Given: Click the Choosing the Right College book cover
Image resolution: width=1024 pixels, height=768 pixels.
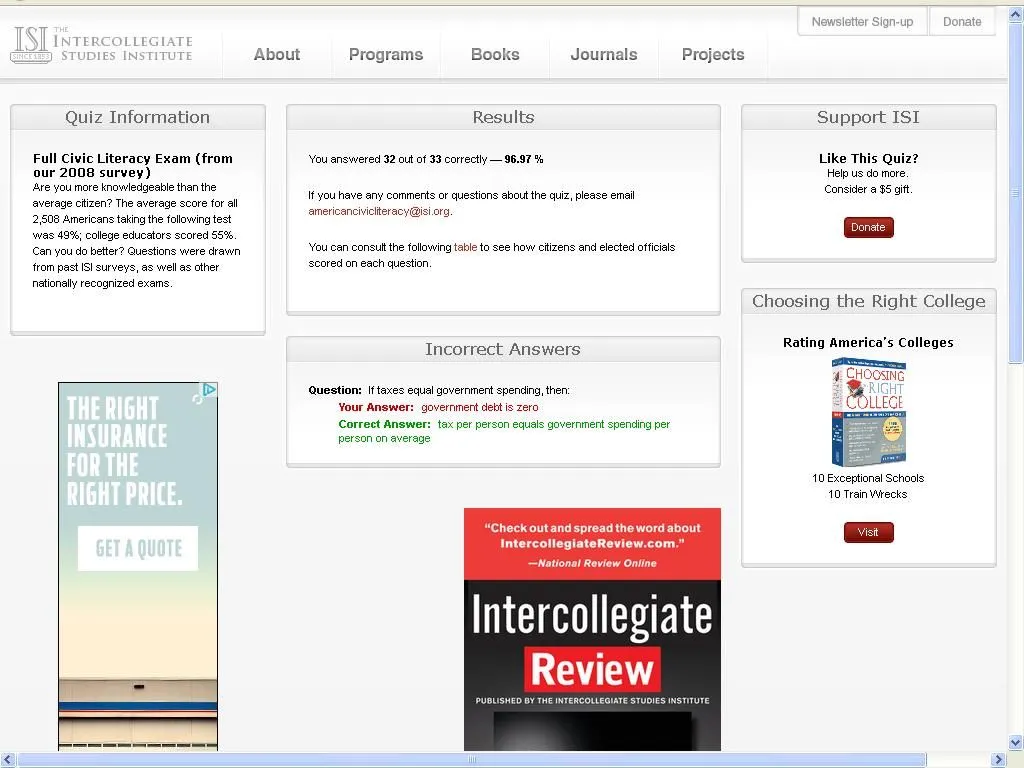Looking at the screenshot, I should click(x=868, y=412).
